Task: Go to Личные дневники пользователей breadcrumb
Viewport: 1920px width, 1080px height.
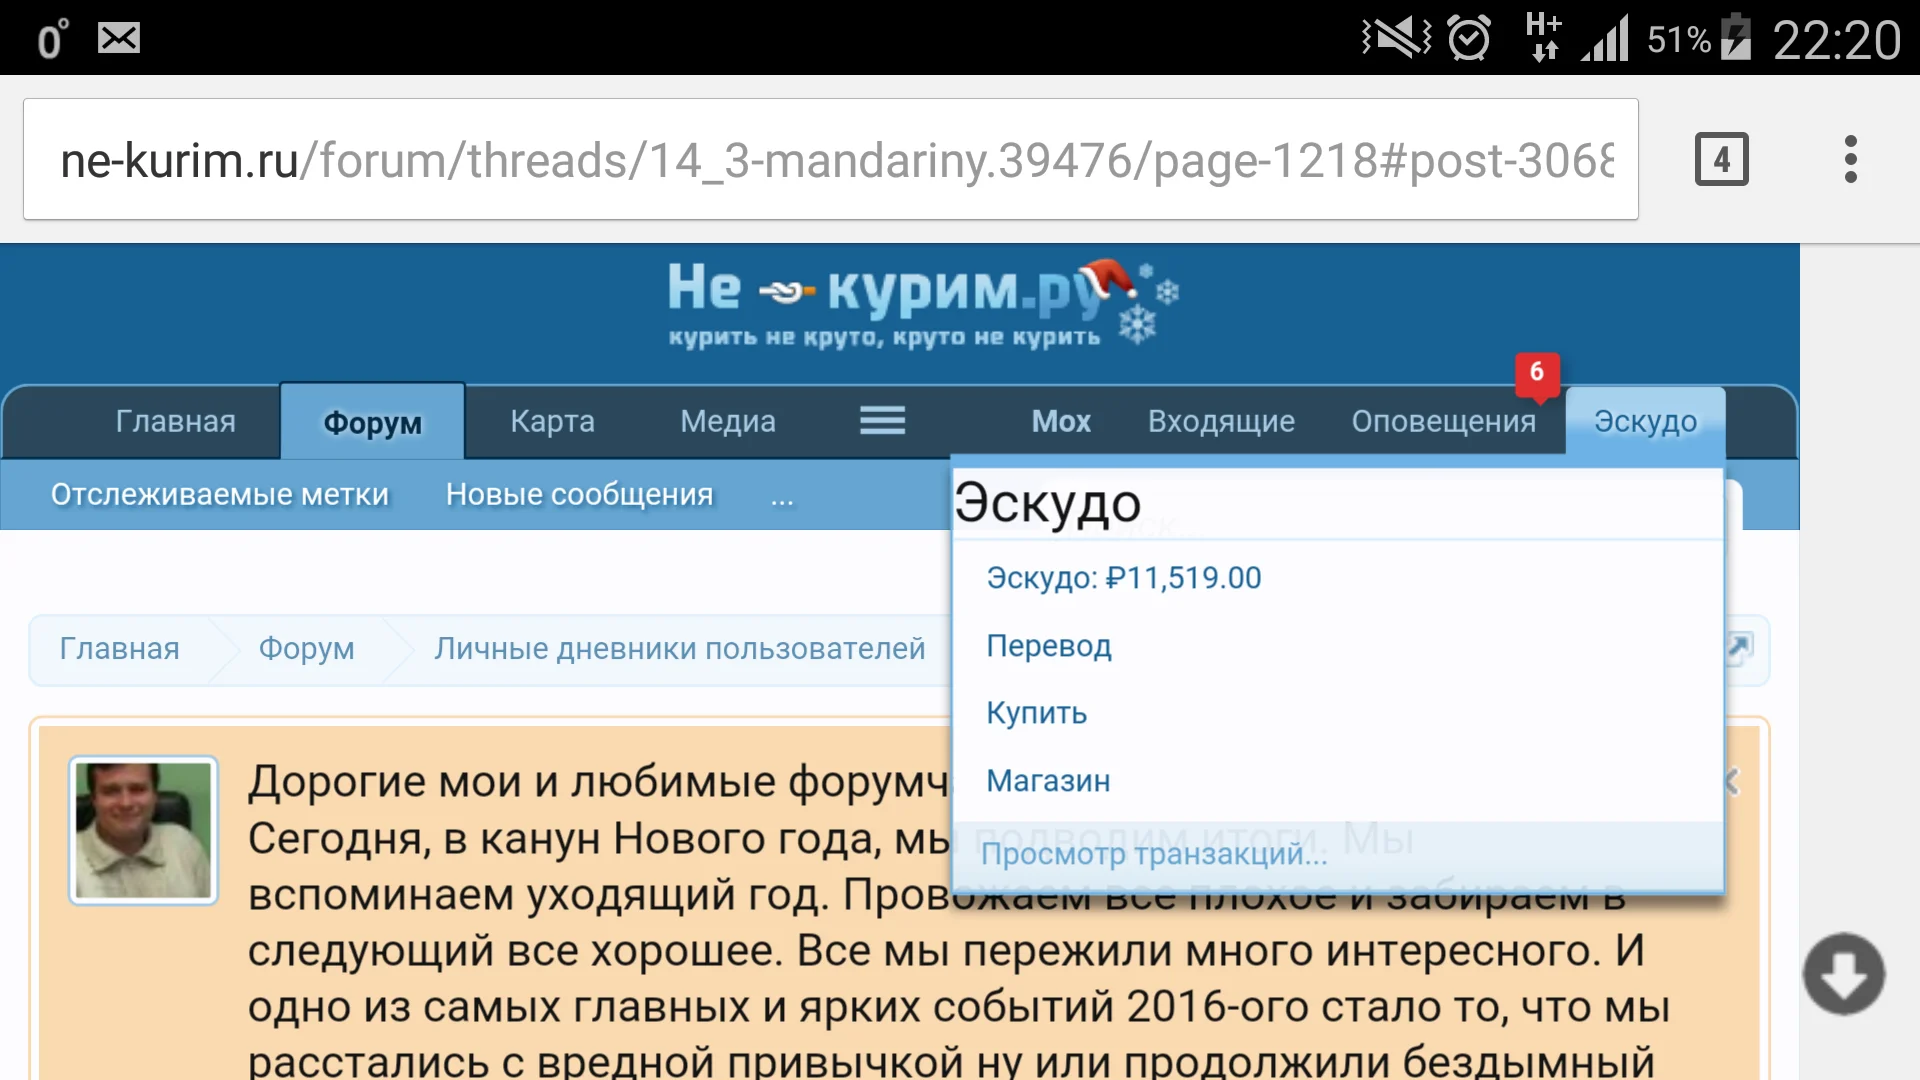Action: pos(679,649)
